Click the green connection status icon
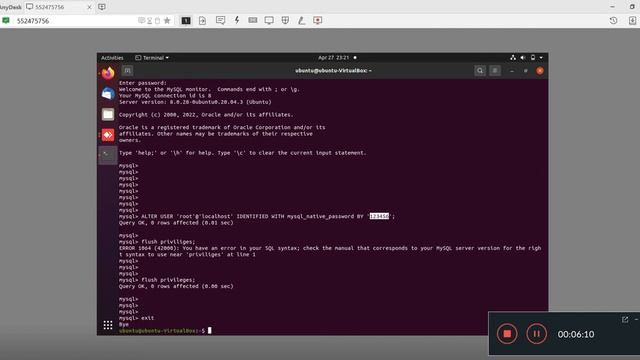 [x=6, y=20]
